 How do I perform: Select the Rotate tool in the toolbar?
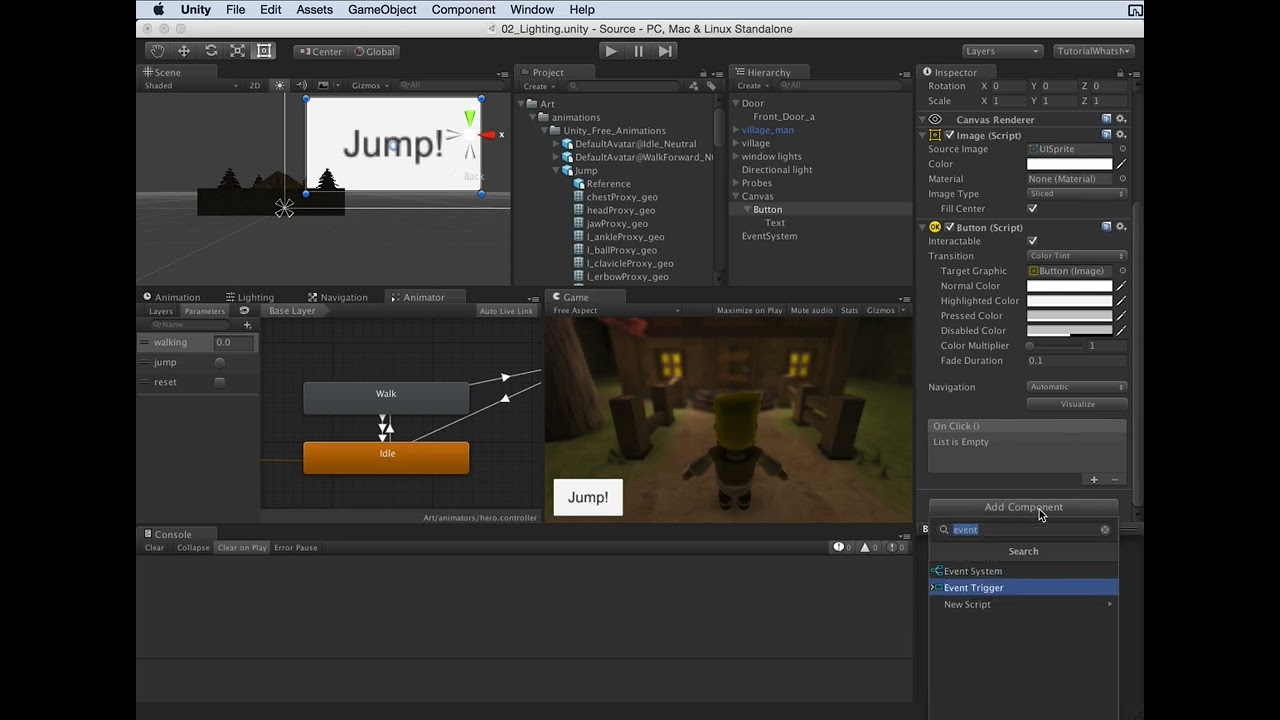(x=211, y=51)
